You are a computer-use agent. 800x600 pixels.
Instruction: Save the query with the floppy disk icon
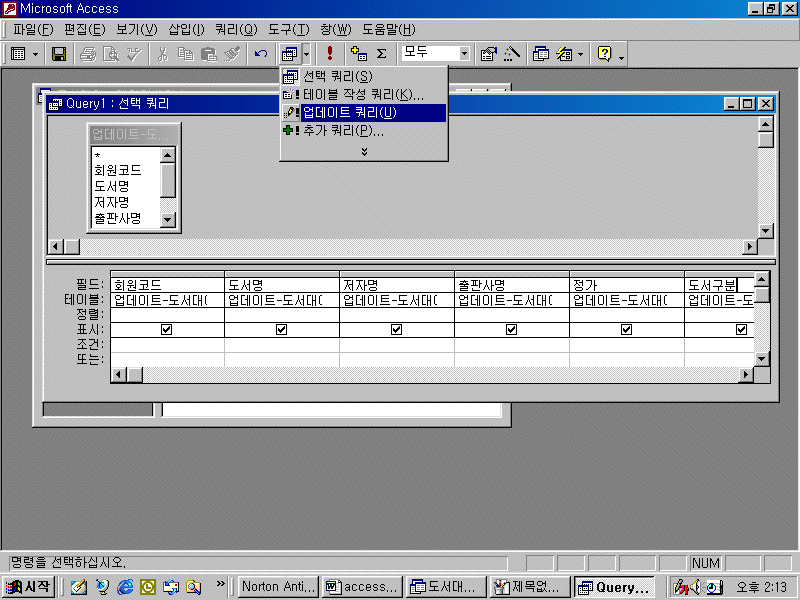(59, 54)
